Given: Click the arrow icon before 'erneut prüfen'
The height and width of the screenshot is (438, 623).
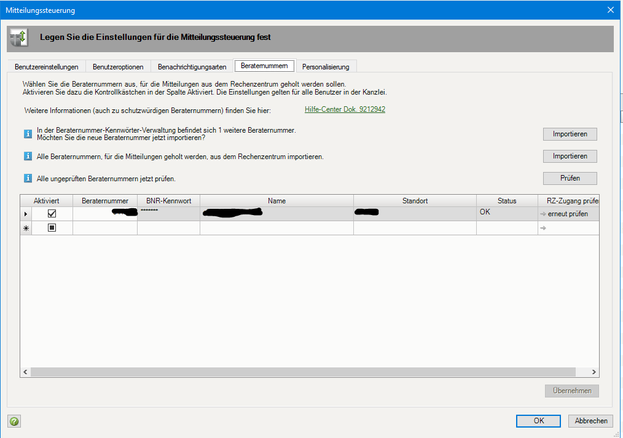Looking at the screenshot, I should click(541, 213).
